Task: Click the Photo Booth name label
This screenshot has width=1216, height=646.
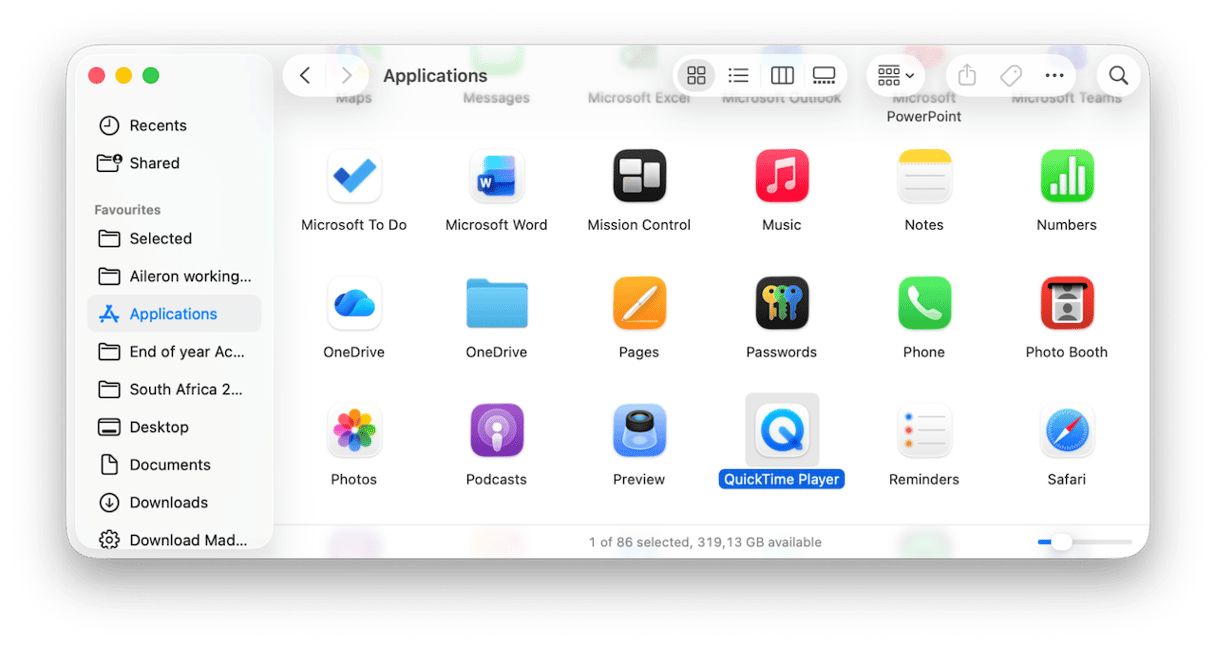Action: (x=1067, y=352)
